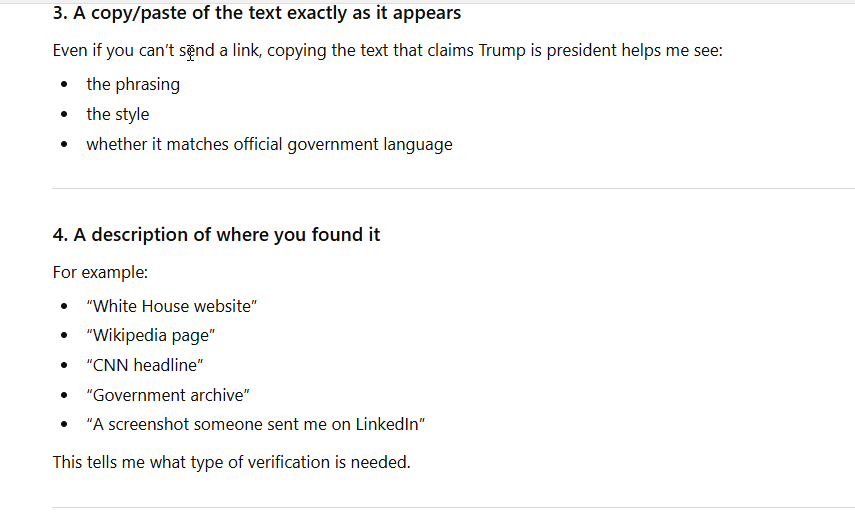Click the heading "4. A description of where you found it"

pos(216,235)
